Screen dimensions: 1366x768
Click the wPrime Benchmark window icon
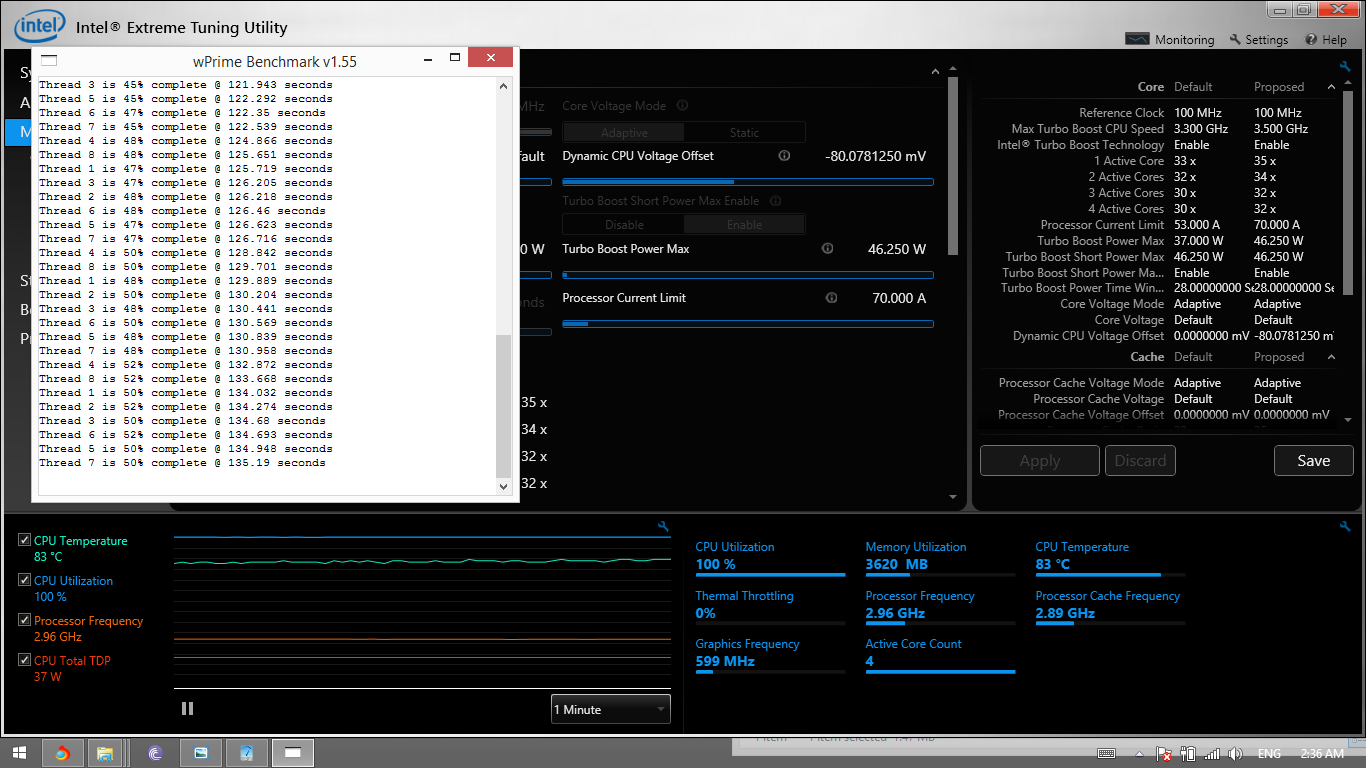48,61
